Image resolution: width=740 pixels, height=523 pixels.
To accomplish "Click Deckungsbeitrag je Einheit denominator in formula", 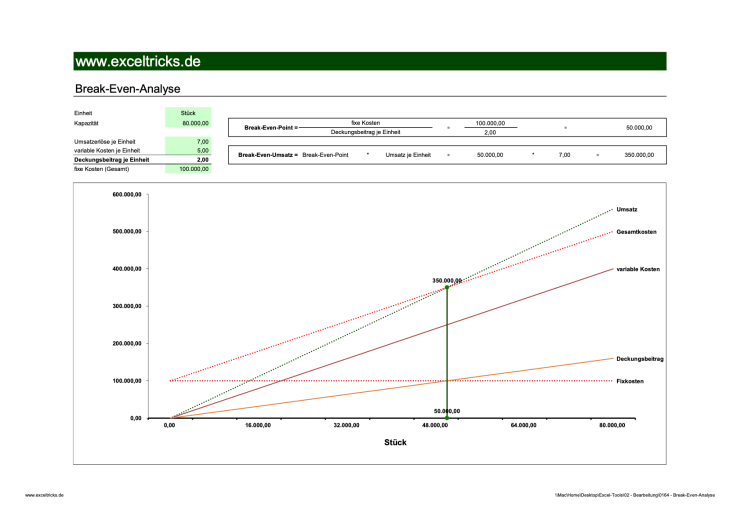I will 365,132.
